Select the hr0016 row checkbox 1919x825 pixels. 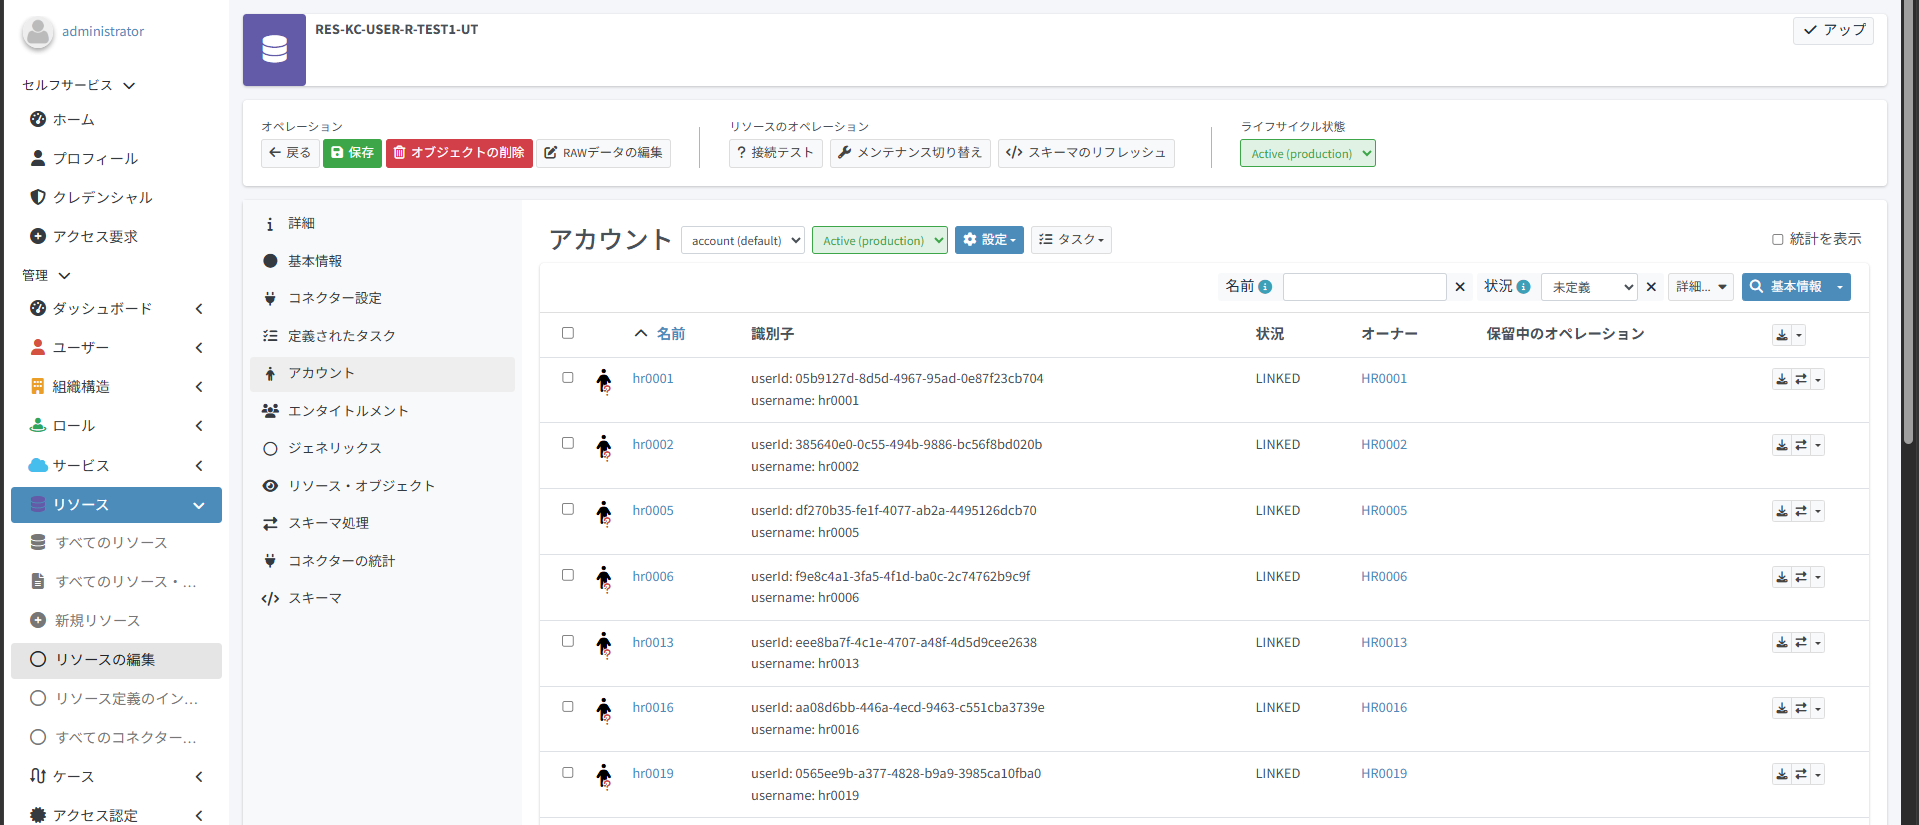click(x=568, y=706)
